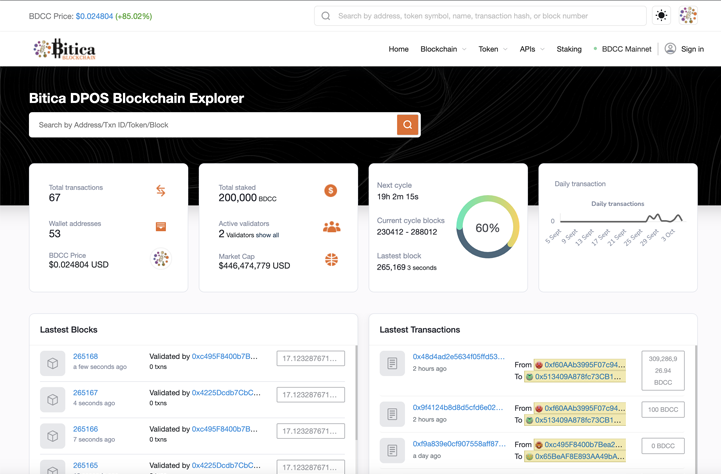Viewport: 721px width, 474px height.
Task: Click document icon for transaction 0x9f4124b8d8d5cfd6e02
Action: (392, 414)
